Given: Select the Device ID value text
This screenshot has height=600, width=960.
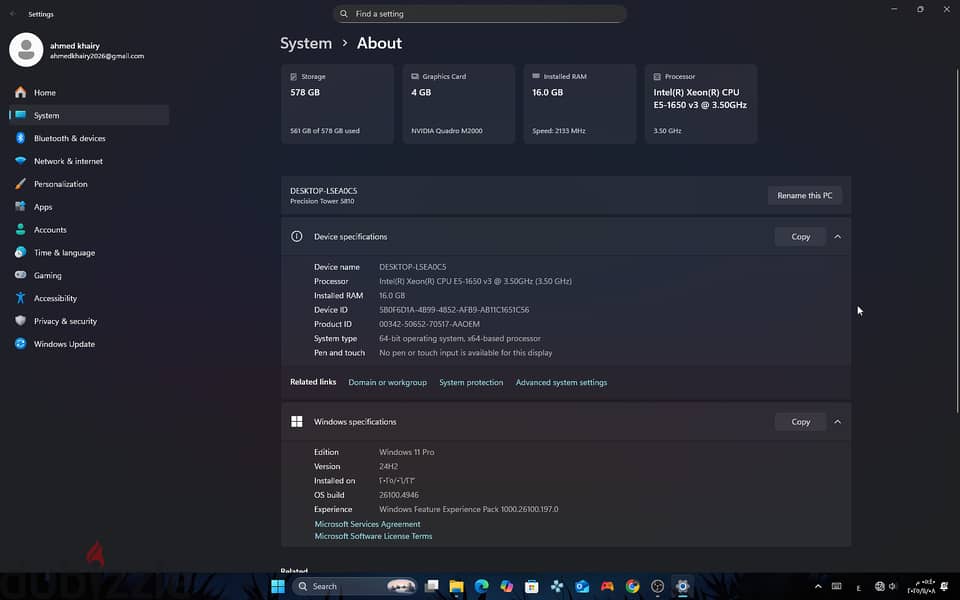Looking at the screenshot, I should tap(454, 310).
